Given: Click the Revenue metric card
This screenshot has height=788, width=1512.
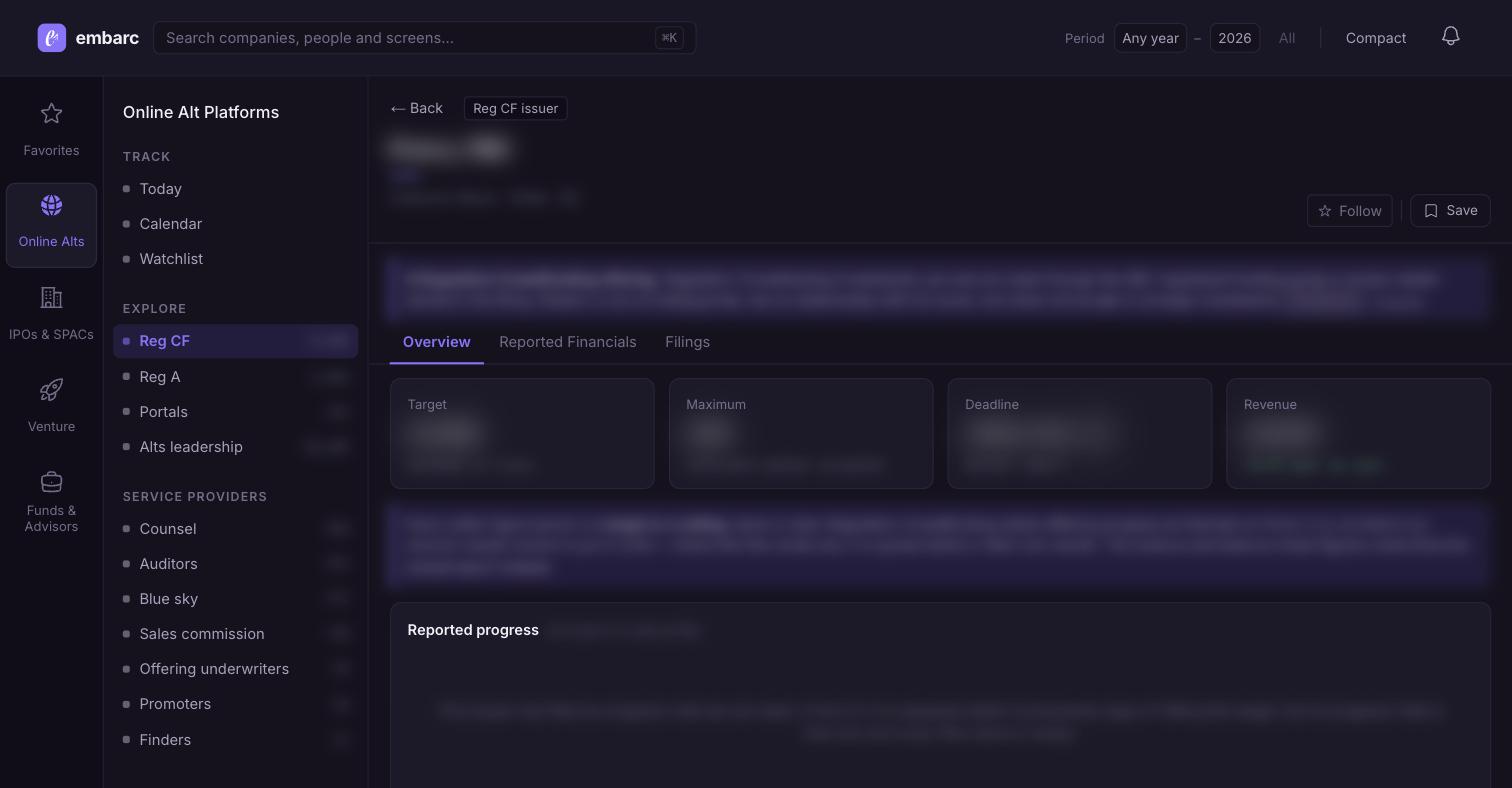Looking at the screenshot, I should pyautogui.click(x=1358, y=434).
